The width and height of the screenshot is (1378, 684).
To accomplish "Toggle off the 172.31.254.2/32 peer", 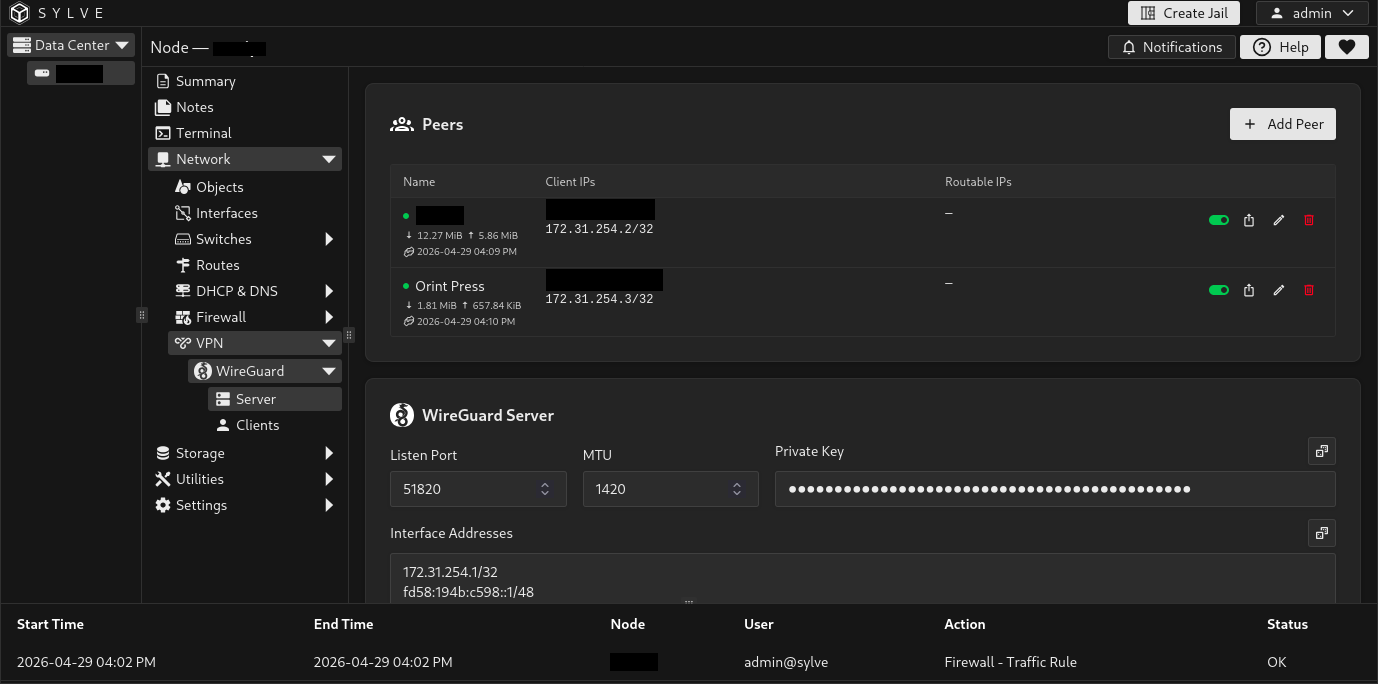I will pos(1218,220).
